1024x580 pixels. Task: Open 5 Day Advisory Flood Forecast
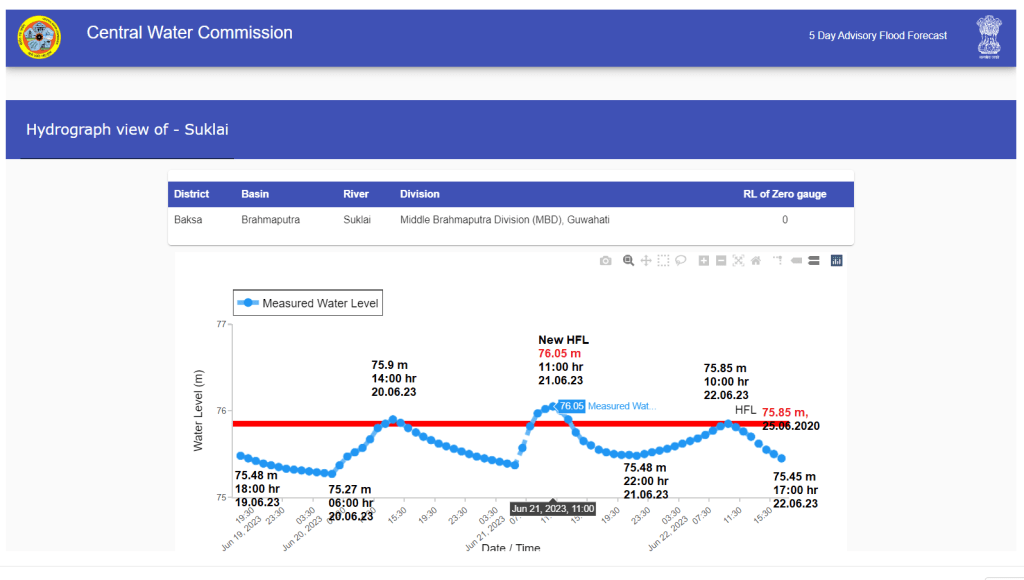(877, 36)
